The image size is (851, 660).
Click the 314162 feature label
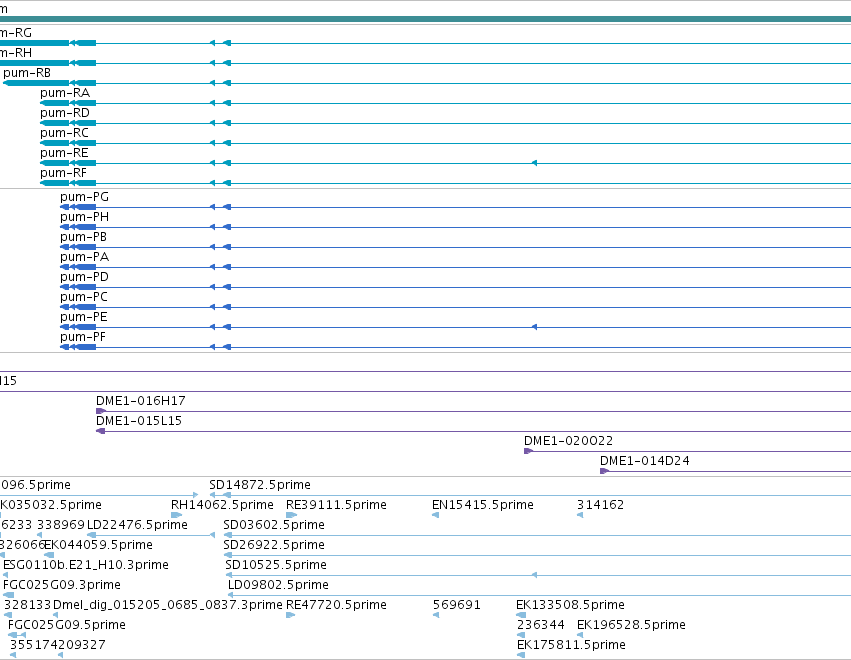[600, 505]
